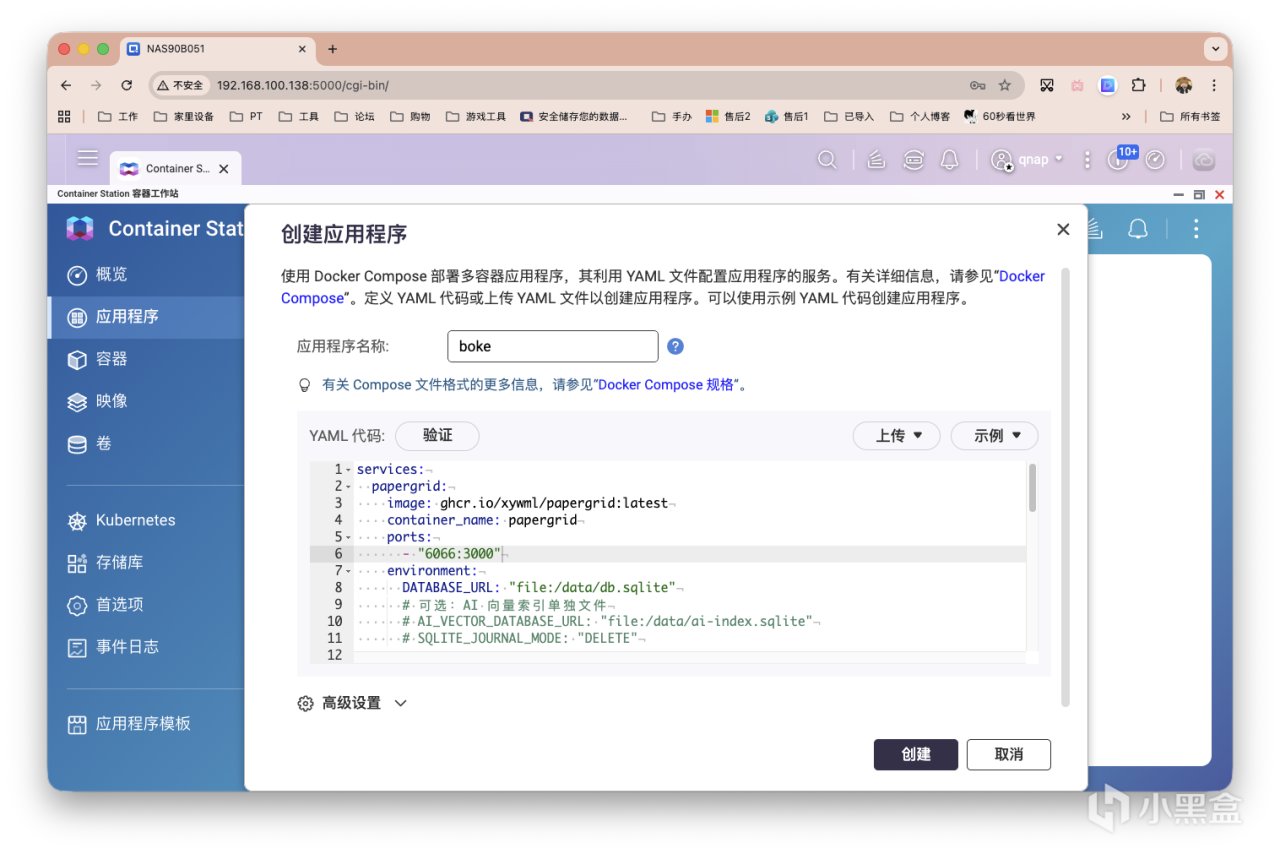Reload the browser page
This screenshot has width=1280, height=854.
point(126,85)
